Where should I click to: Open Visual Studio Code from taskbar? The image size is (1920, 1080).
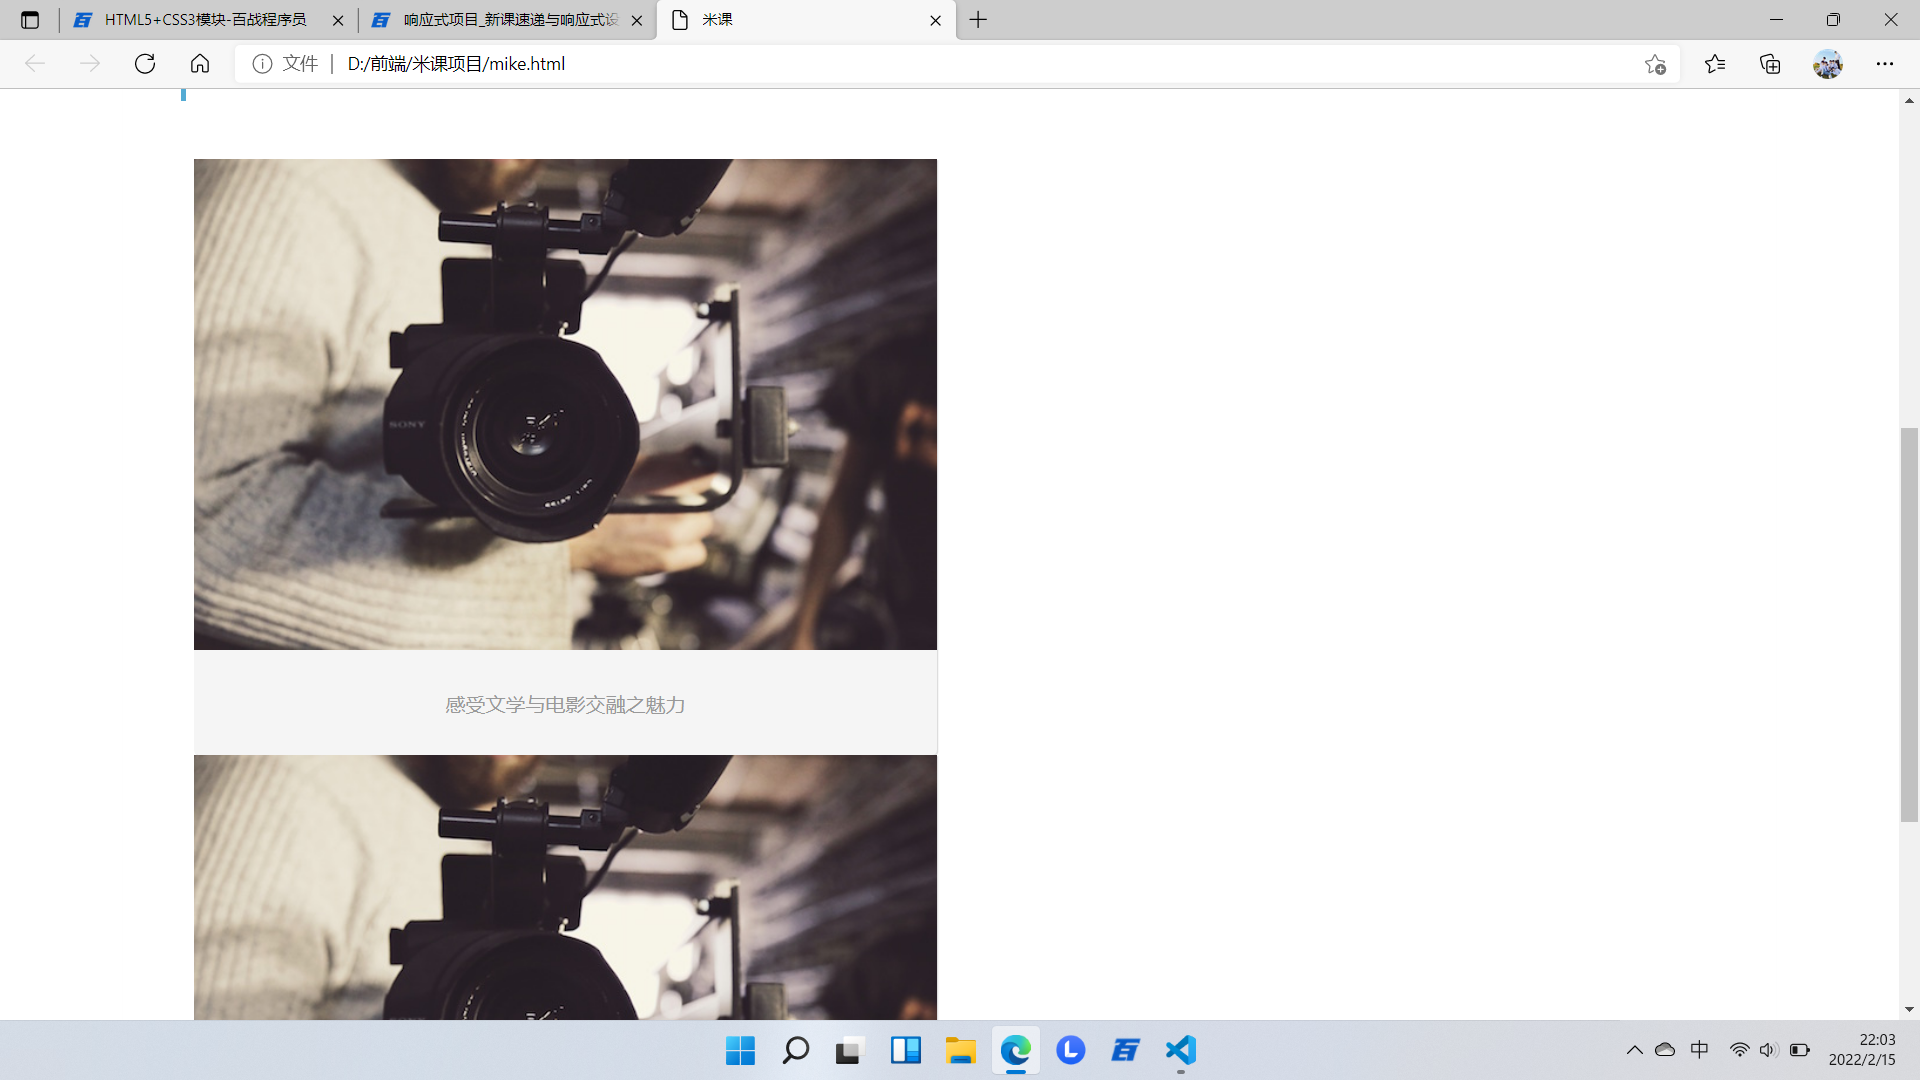point(1181,1050)
